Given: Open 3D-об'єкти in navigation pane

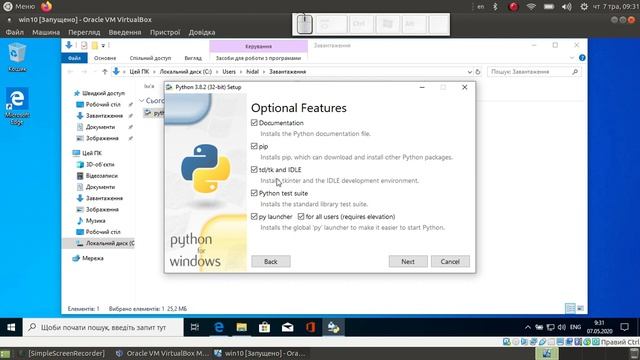Looking at the screenshot, I should [100, 164].
